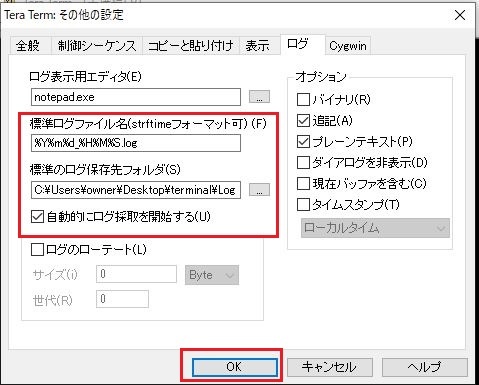
Task: Browse for log viewer editor executable
Action: pyautogui.click(x=259, y=97)
